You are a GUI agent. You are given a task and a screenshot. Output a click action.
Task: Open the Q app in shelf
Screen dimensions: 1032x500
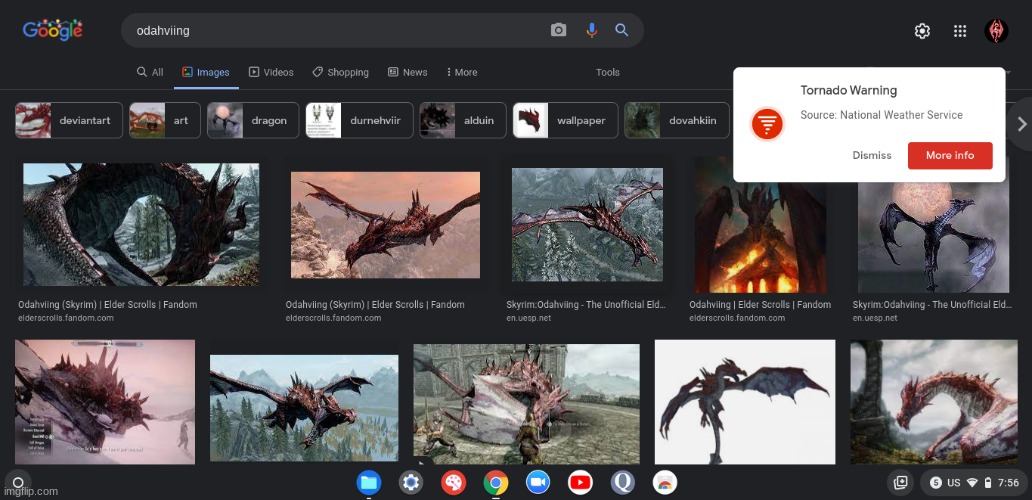coord(623,484)
